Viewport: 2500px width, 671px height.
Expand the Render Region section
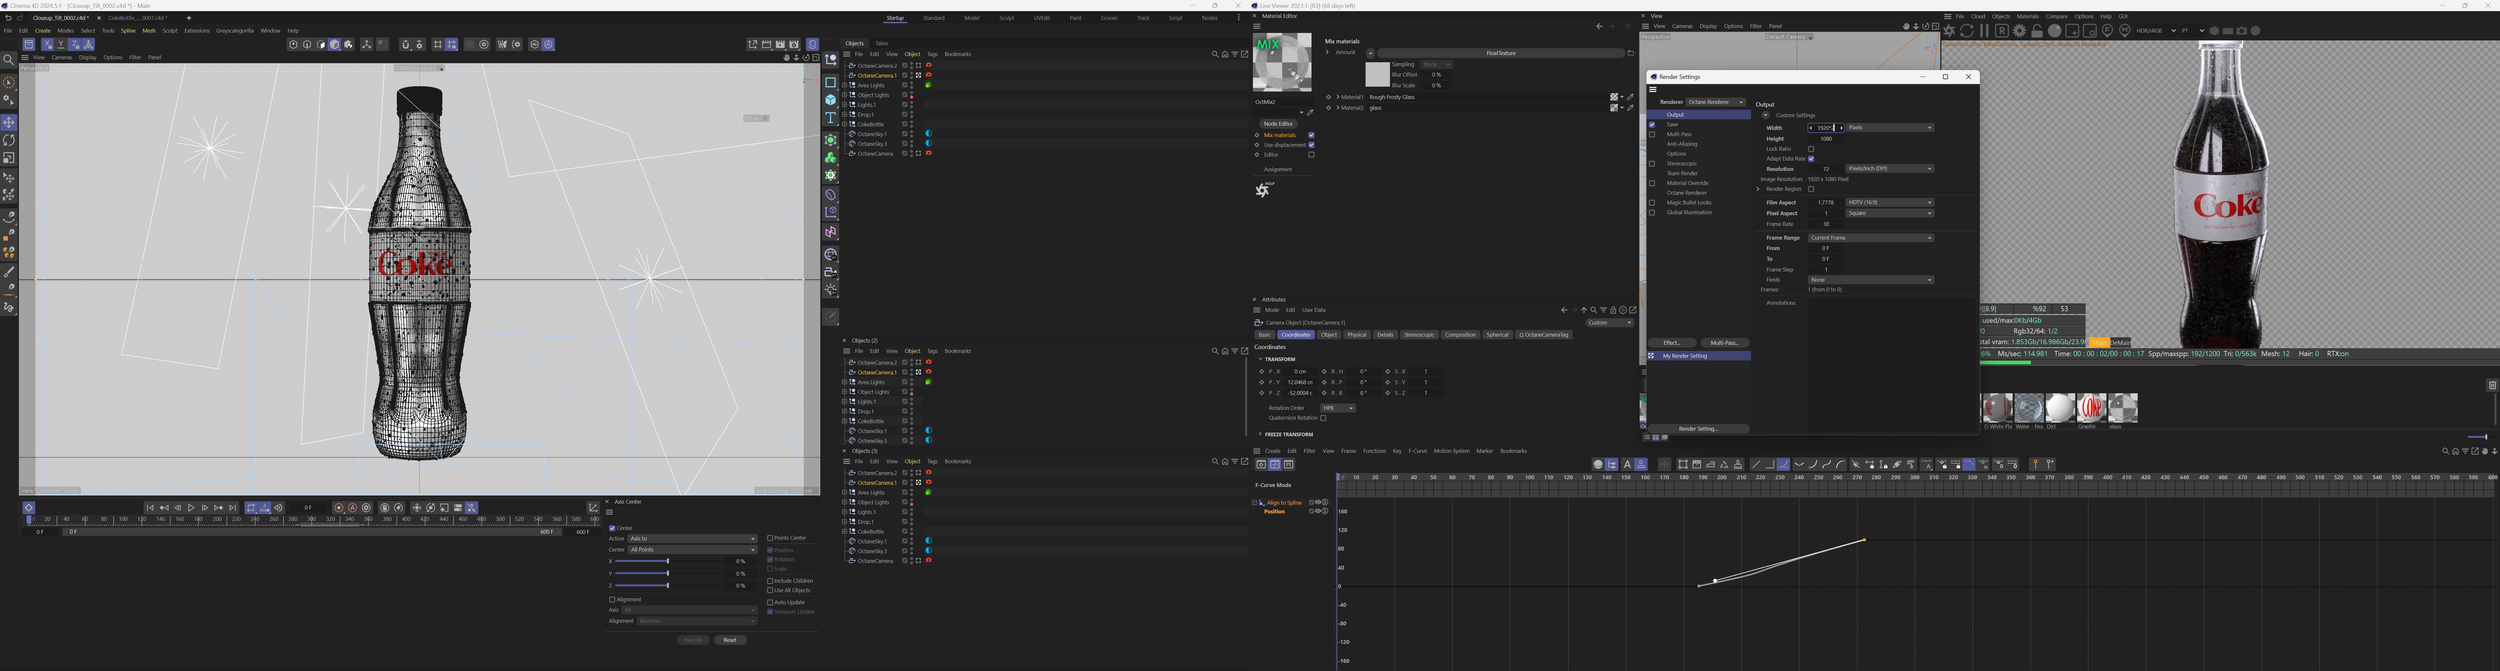[x=1758, y=189]
